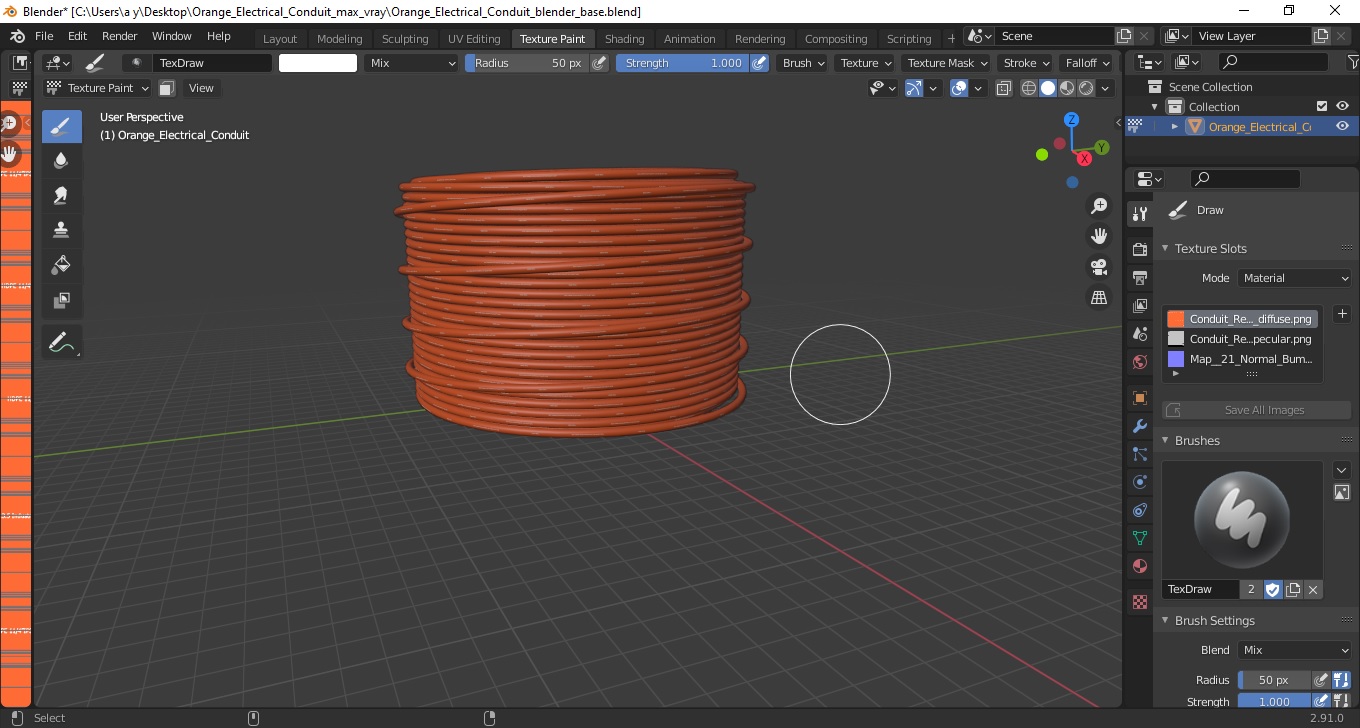Select the Mask tool
Viewport: 1360px width, 728px height.
coord(62,300)
